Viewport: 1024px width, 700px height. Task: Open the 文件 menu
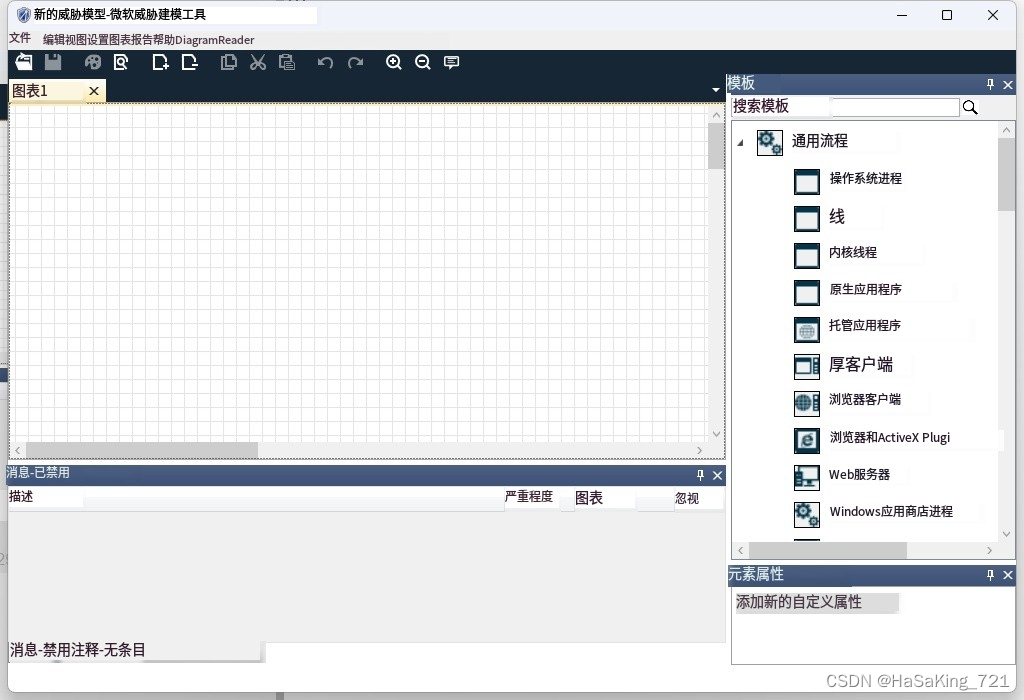point(20,38)
